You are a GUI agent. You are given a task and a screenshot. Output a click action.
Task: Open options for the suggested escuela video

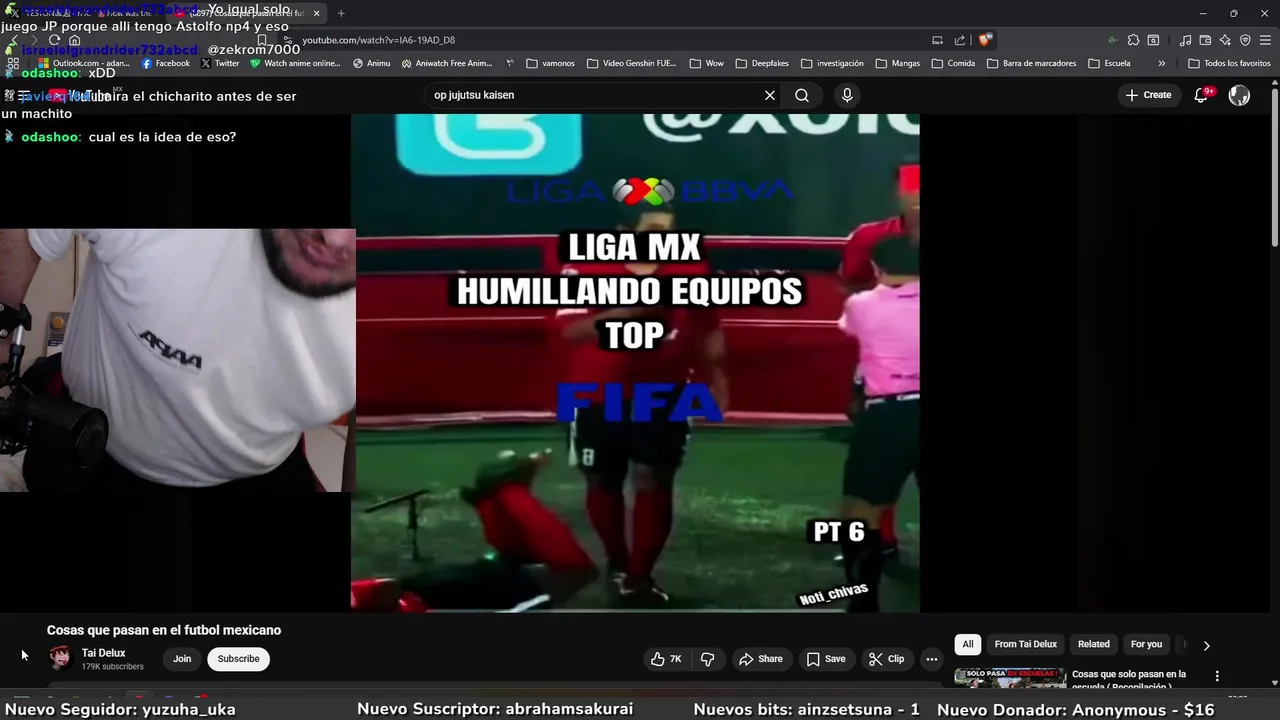[1217, 676]
